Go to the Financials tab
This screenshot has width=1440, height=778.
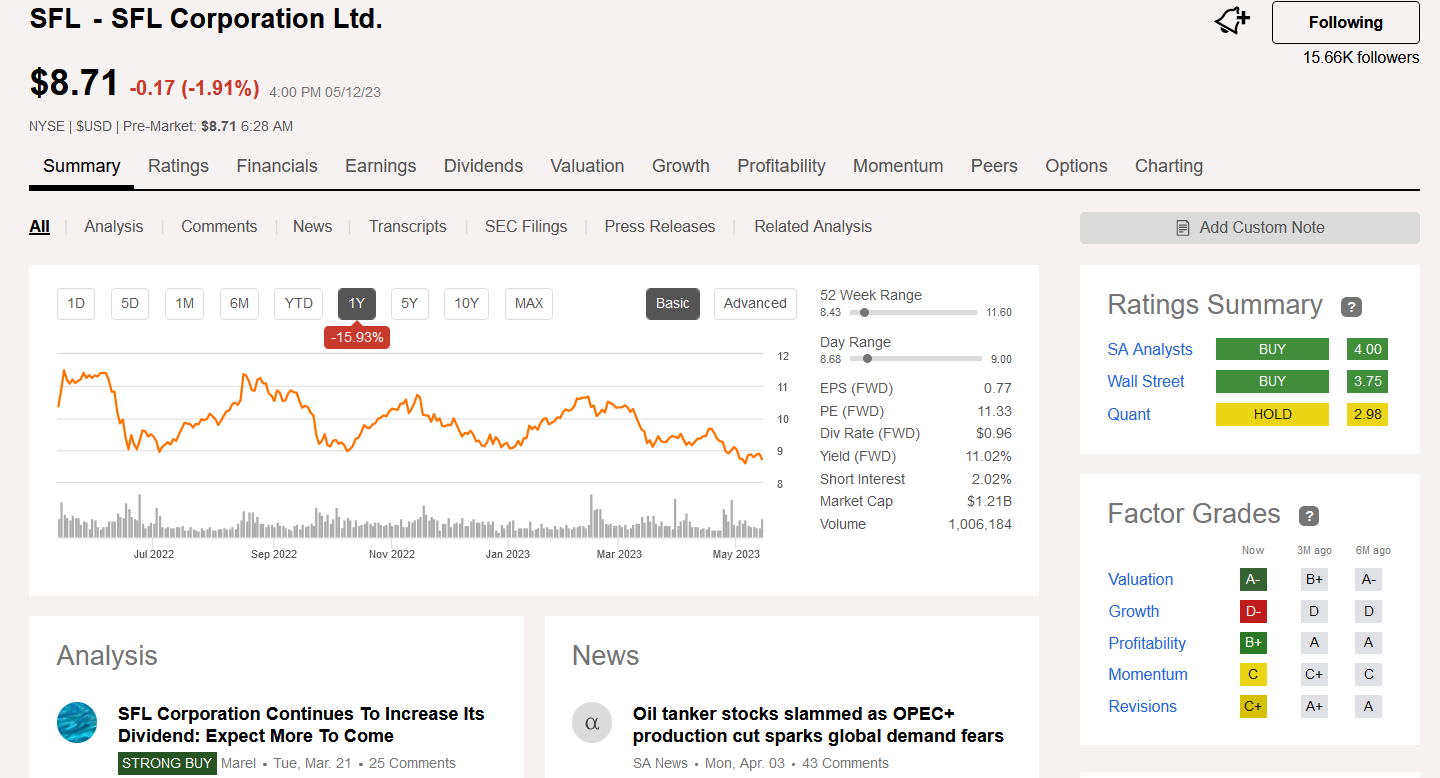click(277, 166)
